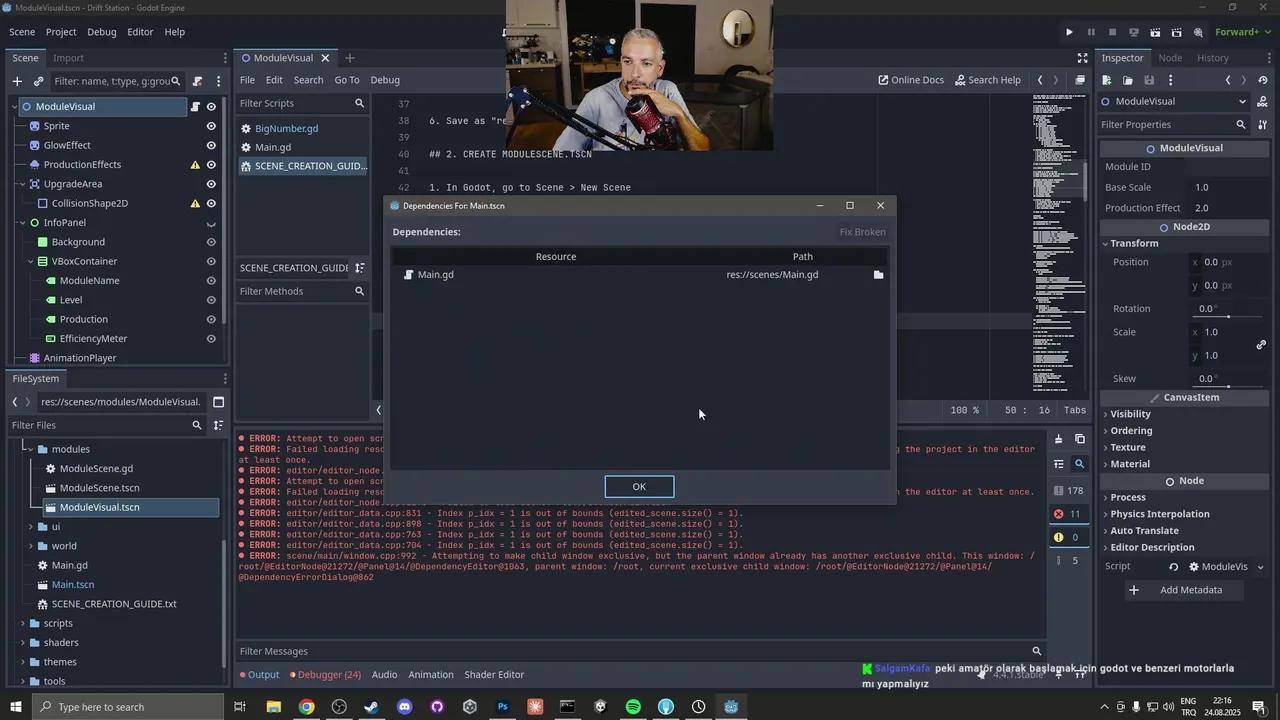Load an existing resource in Inspector

pos(1128,80)
